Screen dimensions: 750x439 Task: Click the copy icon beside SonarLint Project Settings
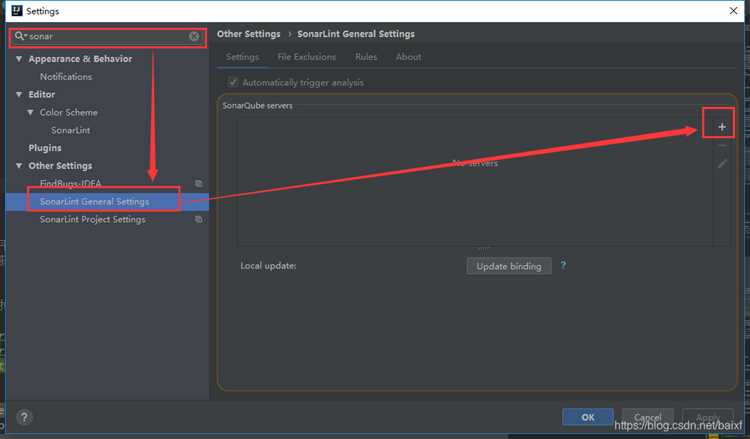coord(199,220)
